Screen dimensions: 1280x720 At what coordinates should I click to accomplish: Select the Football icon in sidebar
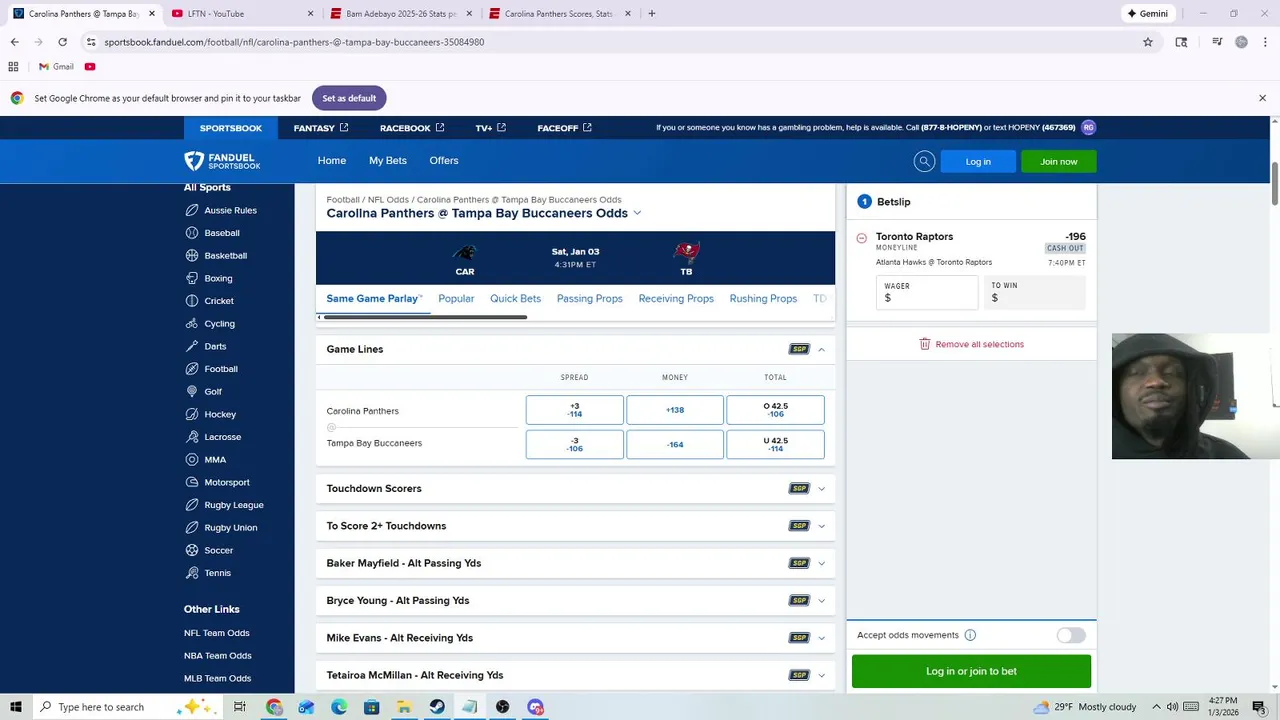point(192,369)
